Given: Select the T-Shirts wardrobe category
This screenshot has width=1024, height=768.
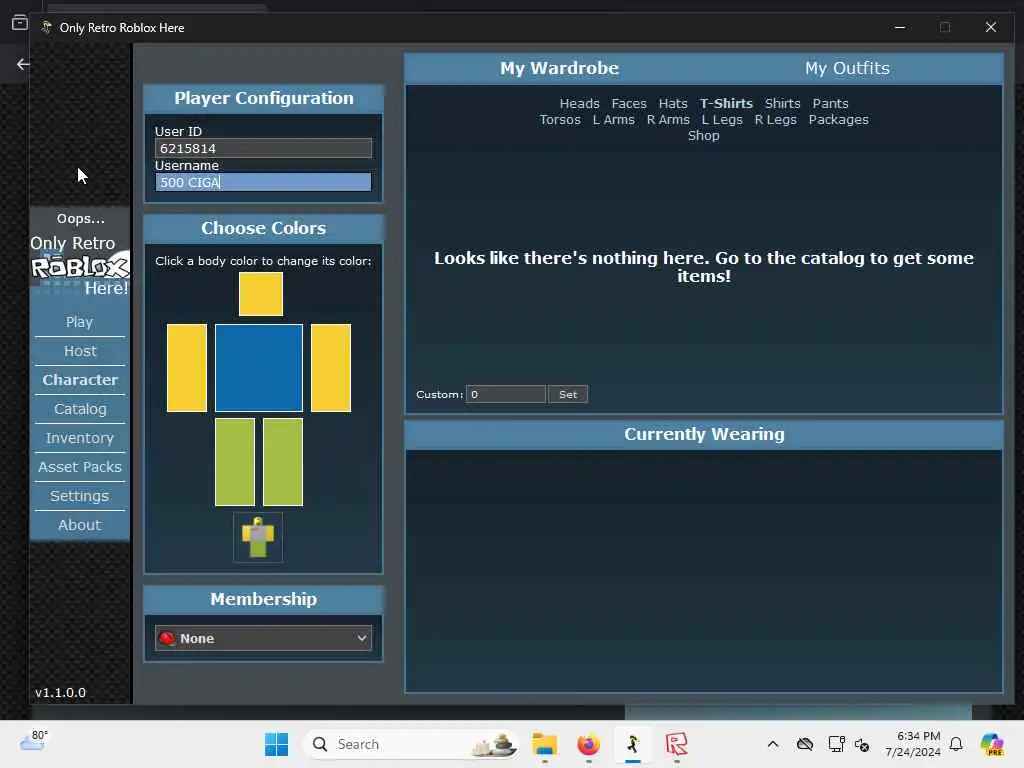Looking at the screenshot, I should pyautogui.click(x=726, y=103).
